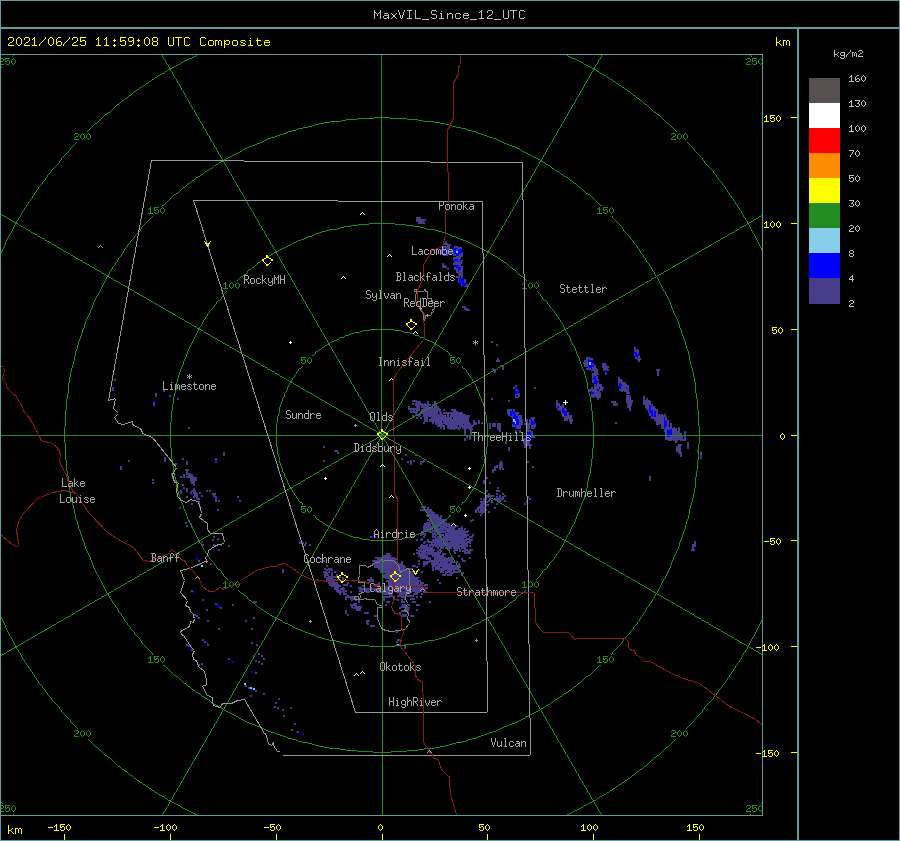
Task: Click the Strathmore label
Action: (486, 592)
